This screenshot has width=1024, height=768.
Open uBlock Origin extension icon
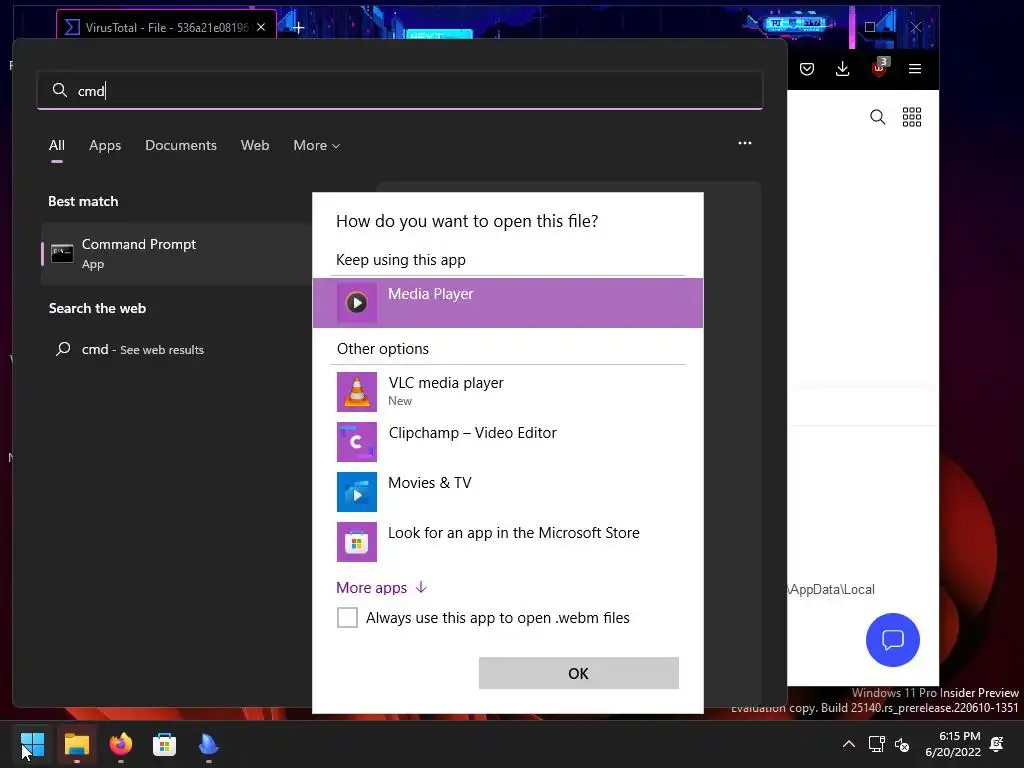(x=879, y=68)
